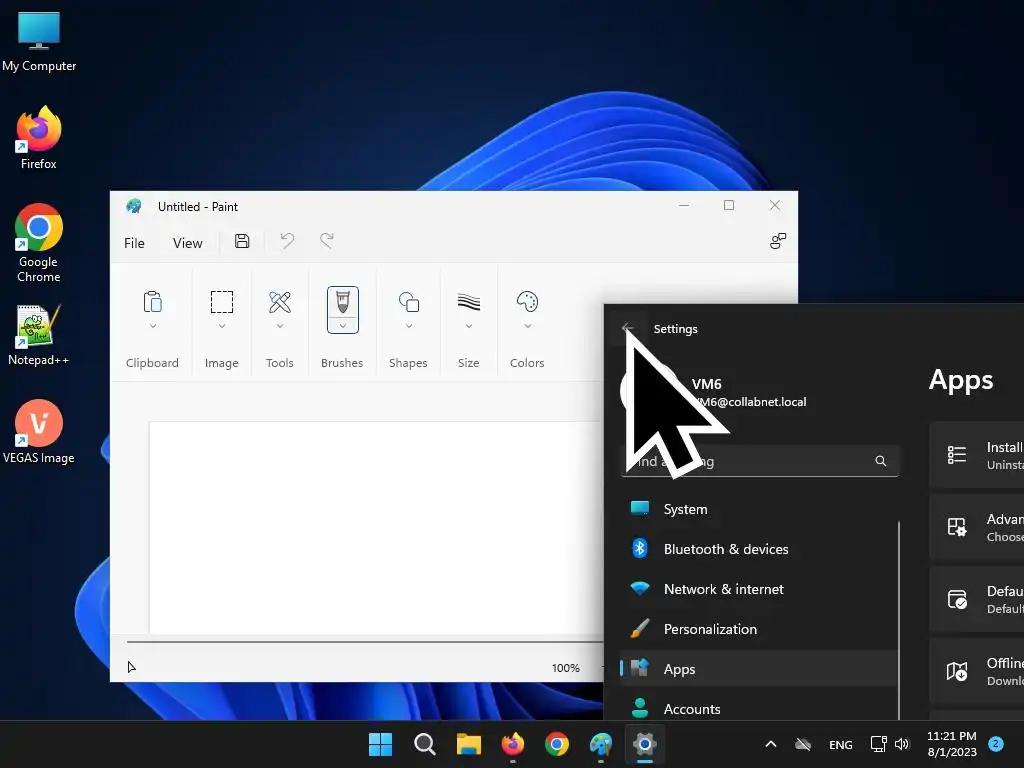The image size is (1024, 768).
Task: Open taskbar Search
Action: [x=424, y=744]
